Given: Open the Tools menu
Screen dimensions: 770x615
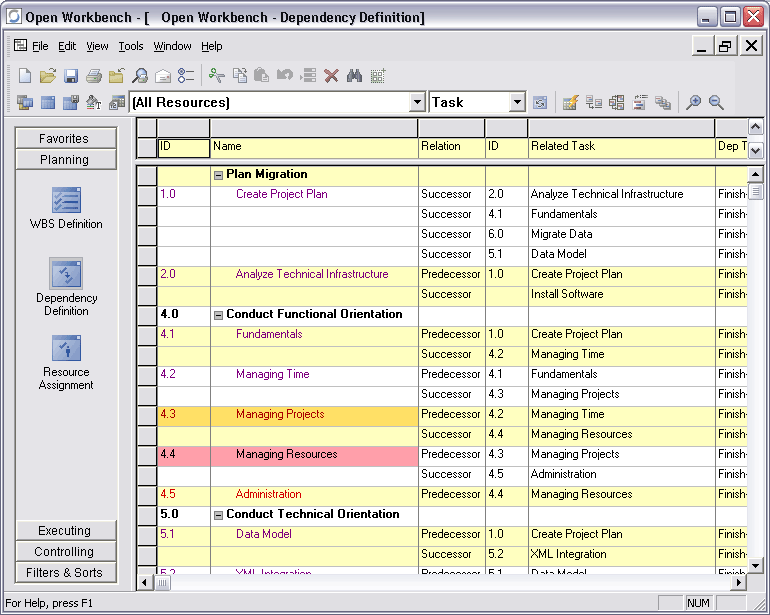Looking at the screenshot, I should [x=131, y=46].
